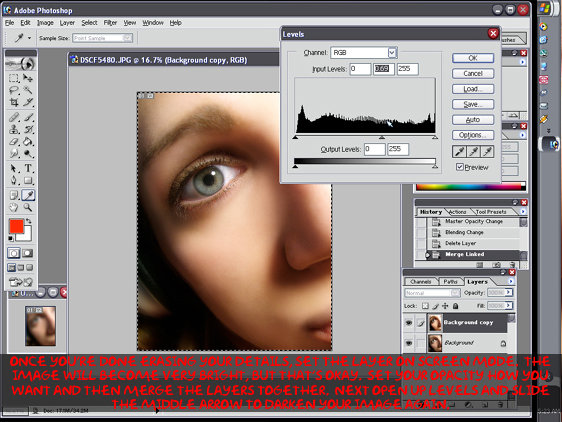Select the Rectangular Marquee tool
This screenshot has height=422, width=562.
pyautogui.click(x=14, y=78)
